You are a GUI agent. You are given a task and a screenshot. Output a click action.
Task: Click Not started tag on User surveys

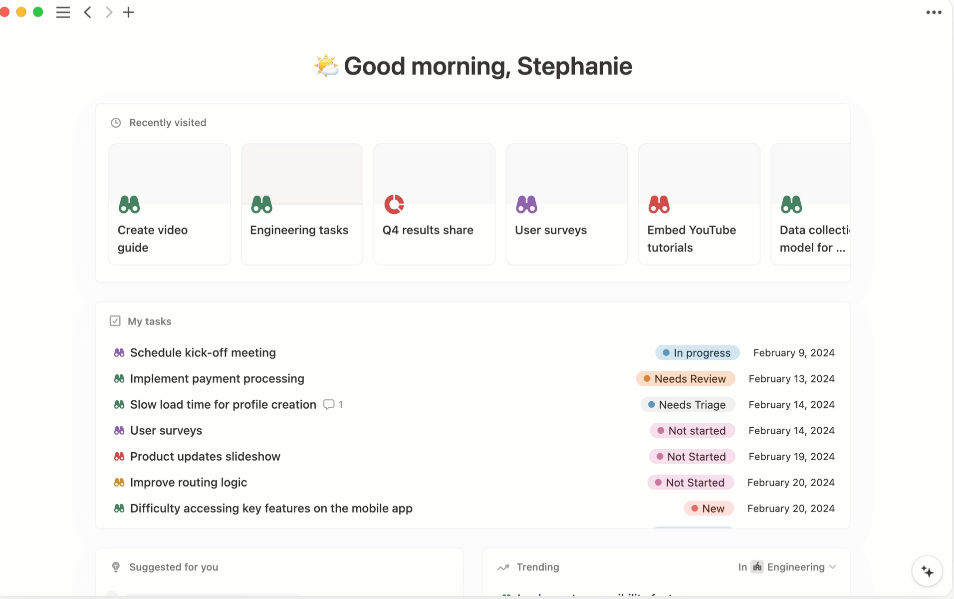(x=692, y=431)
